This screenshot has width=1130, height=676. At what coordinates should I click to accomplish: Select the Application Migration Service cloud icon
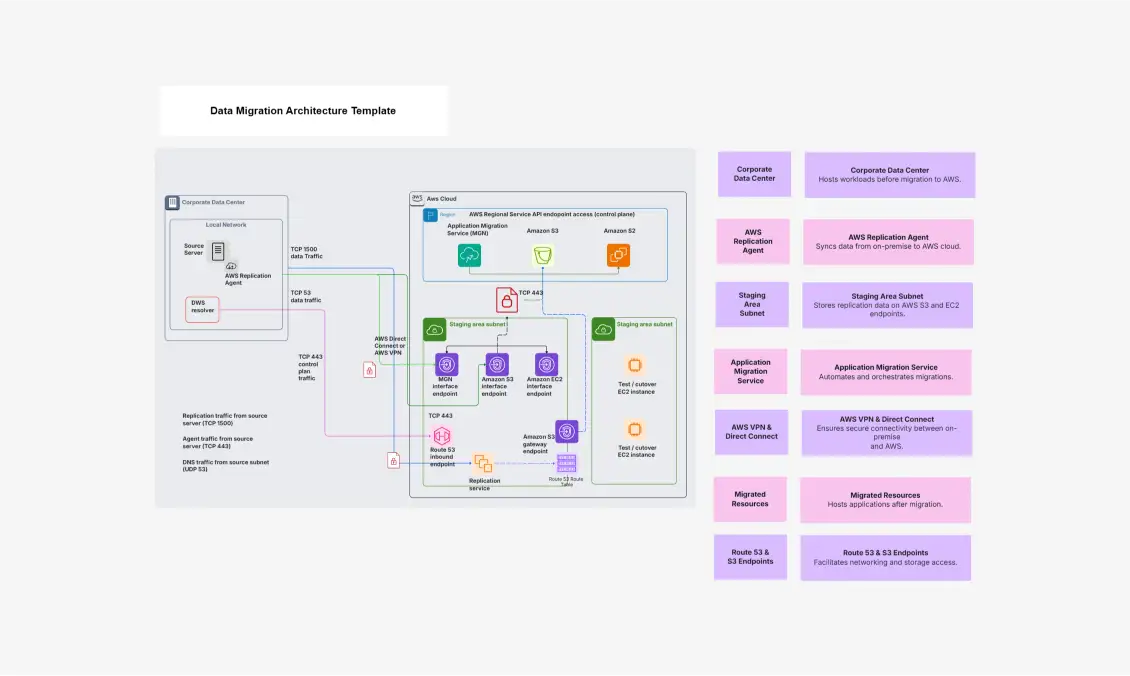(x=469, y=255)
